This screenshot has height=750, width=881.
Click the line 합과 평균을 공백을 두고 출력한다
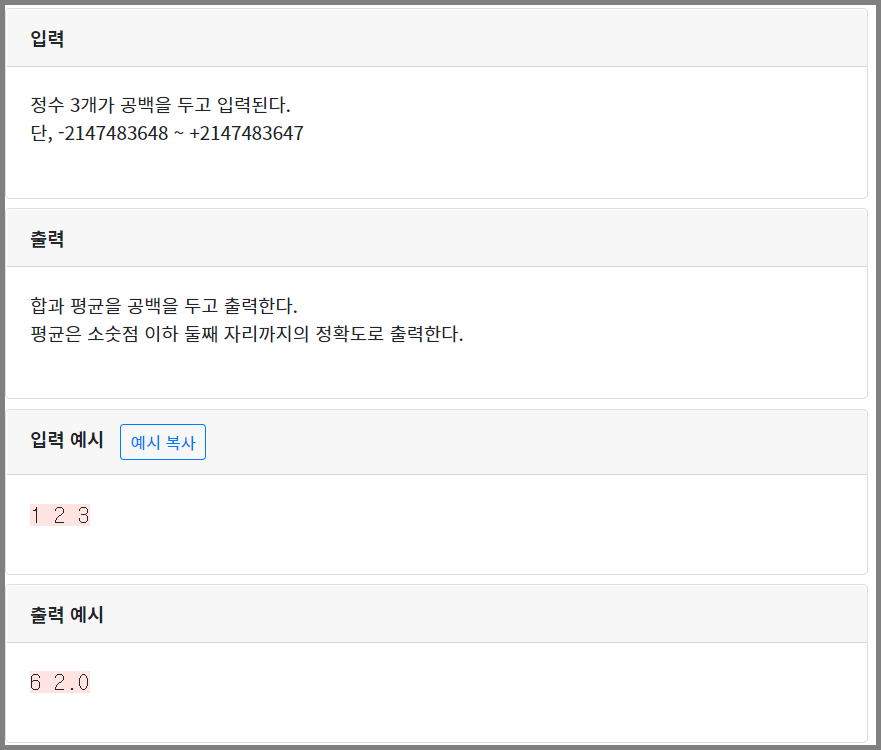coord(164,306)
